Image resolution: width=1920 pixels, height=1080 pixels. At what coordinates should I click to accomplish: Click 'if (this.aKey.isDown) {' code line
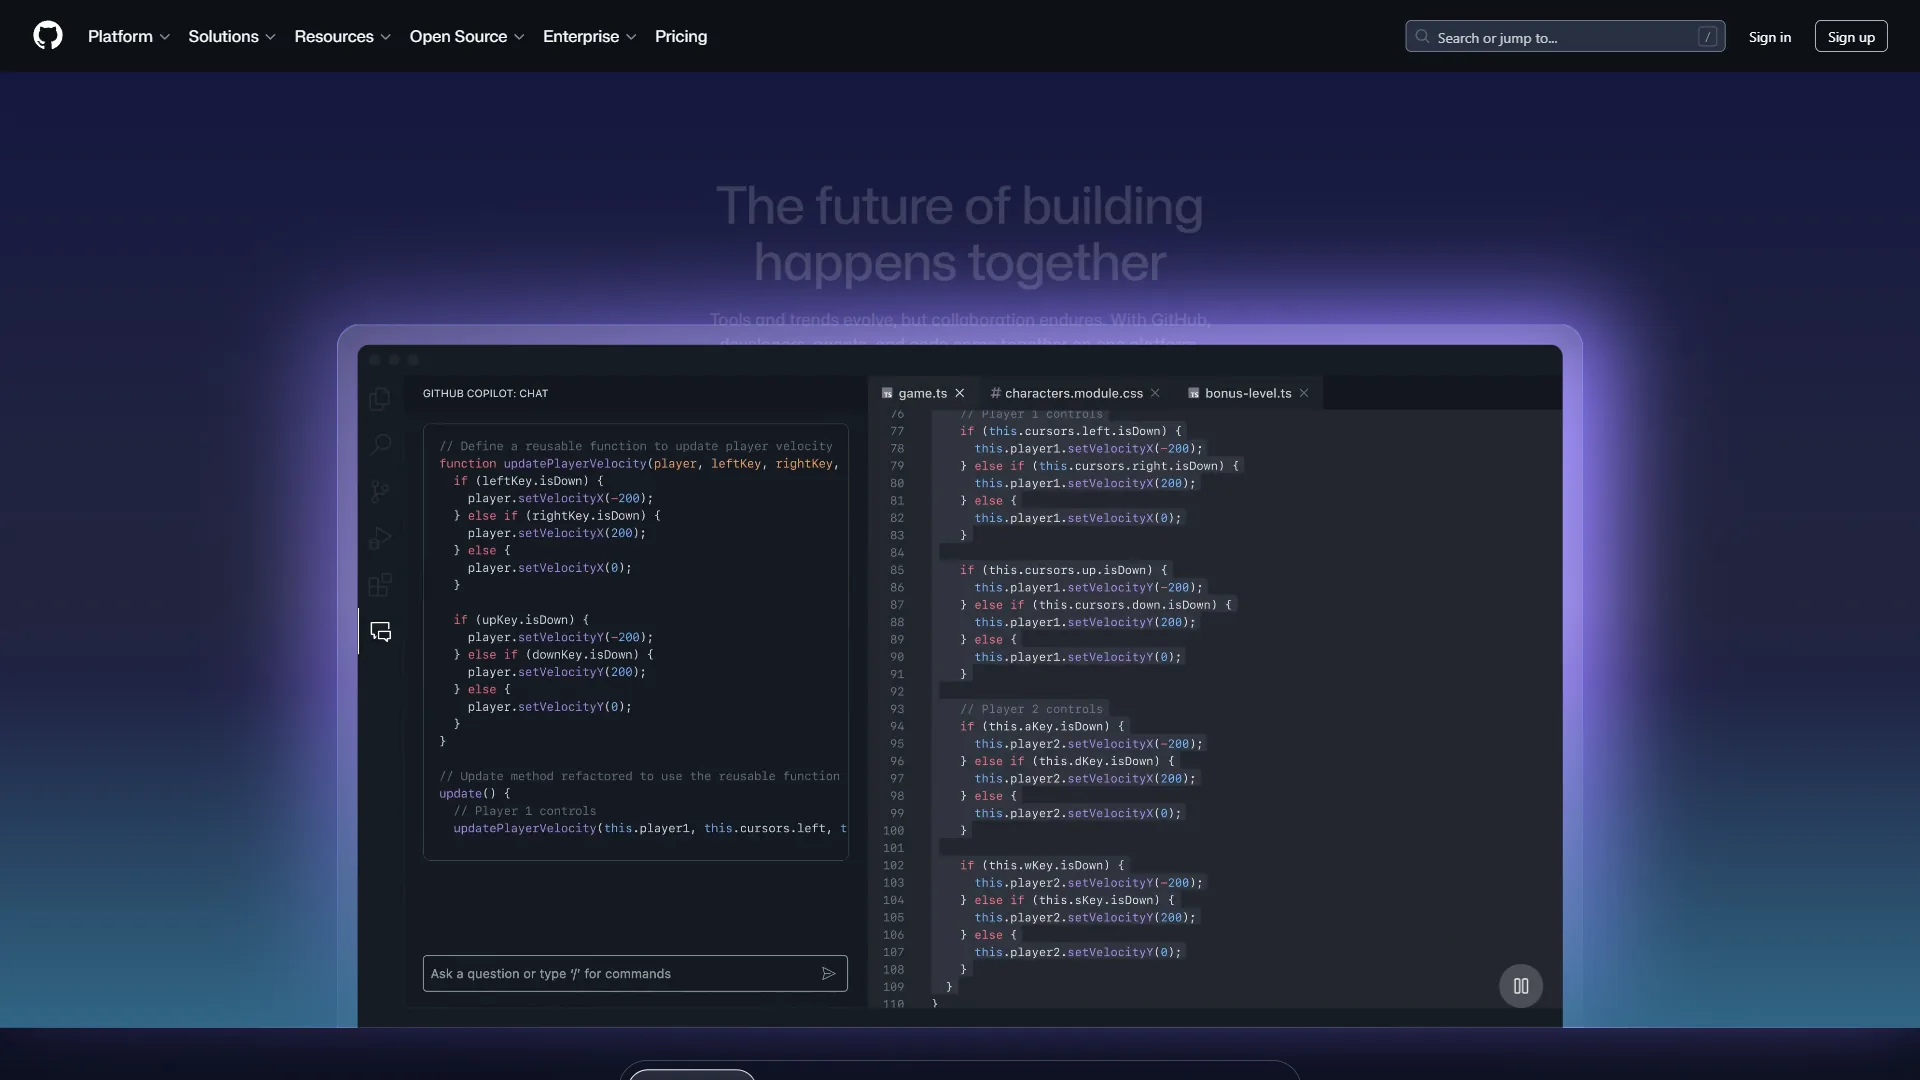pyautogui.click(x=1042, y=726)
